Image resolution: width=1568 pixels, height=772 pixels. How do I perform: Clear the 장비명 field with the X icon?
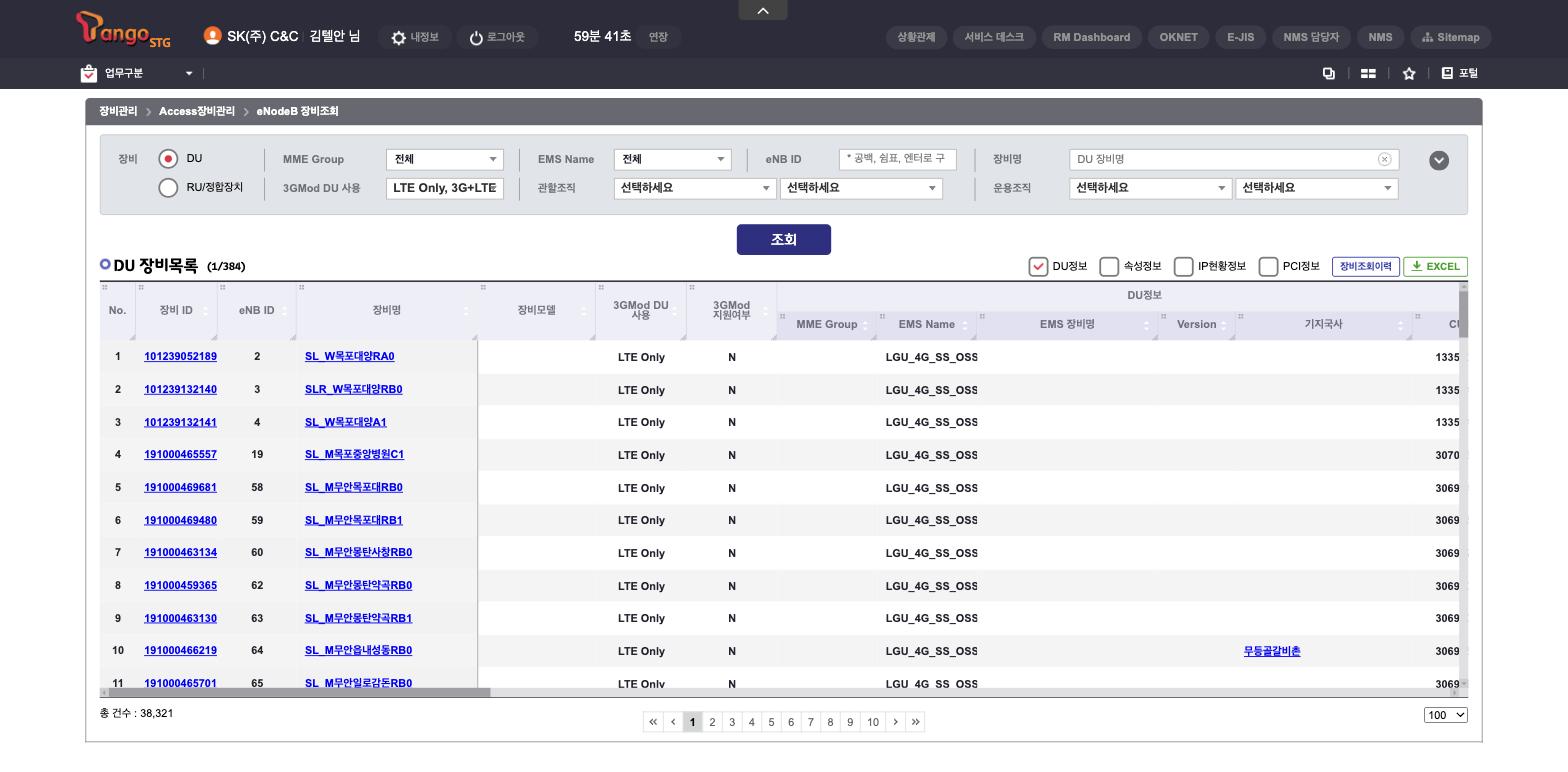pyautogui.click(x=1385, y=159)
